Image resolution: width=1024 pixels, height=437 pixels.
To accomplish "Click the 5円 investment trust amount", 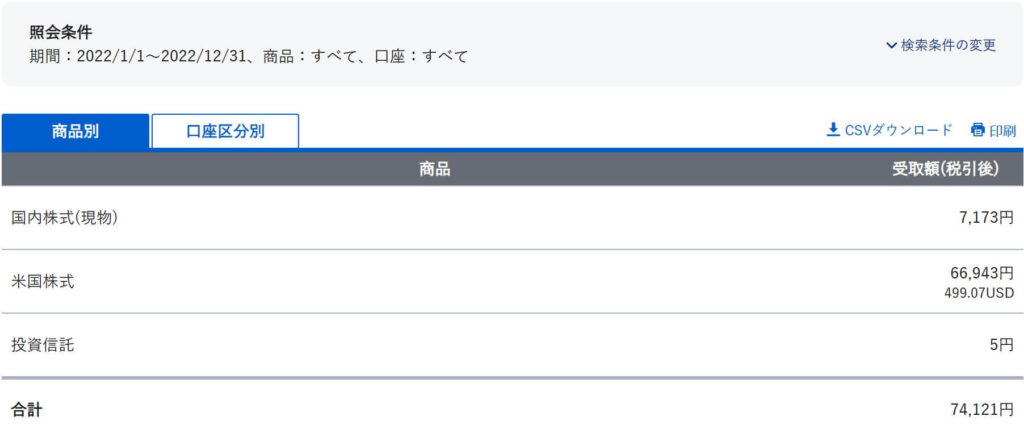I will click(x=1002, y=346).
